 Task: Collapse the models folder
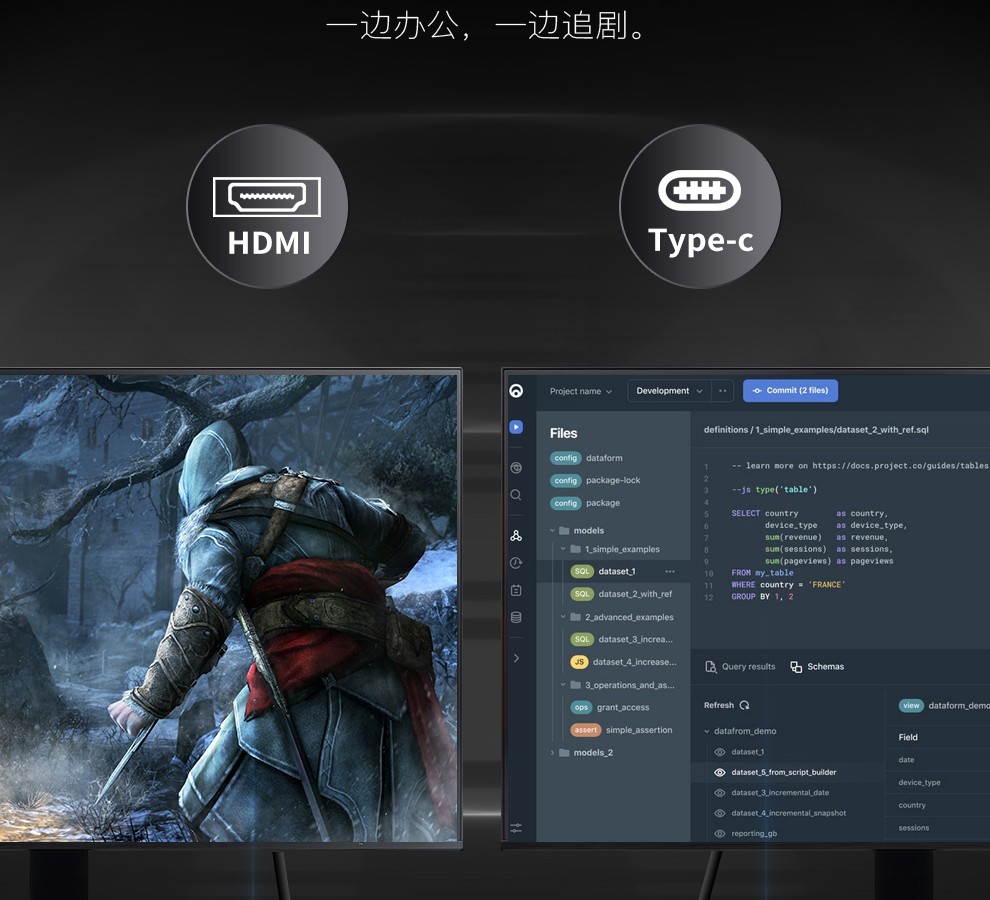click(x=552, y=531)
